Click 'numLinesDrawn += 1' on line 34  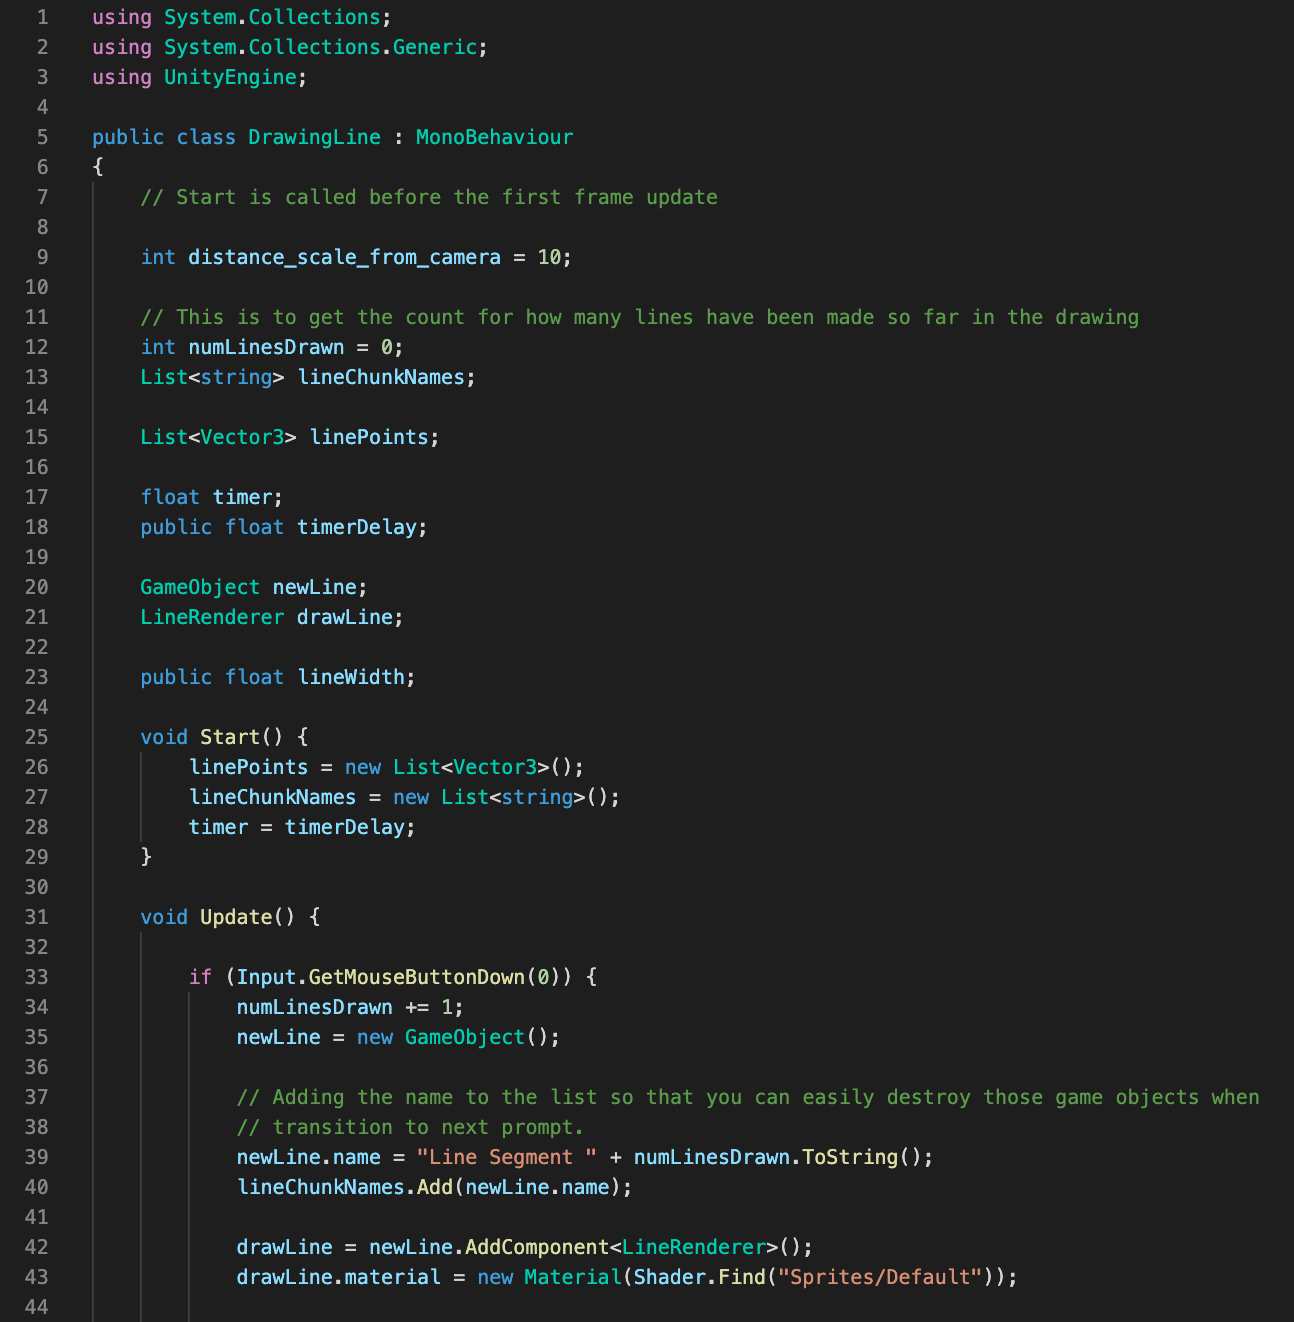(344, 1007)
